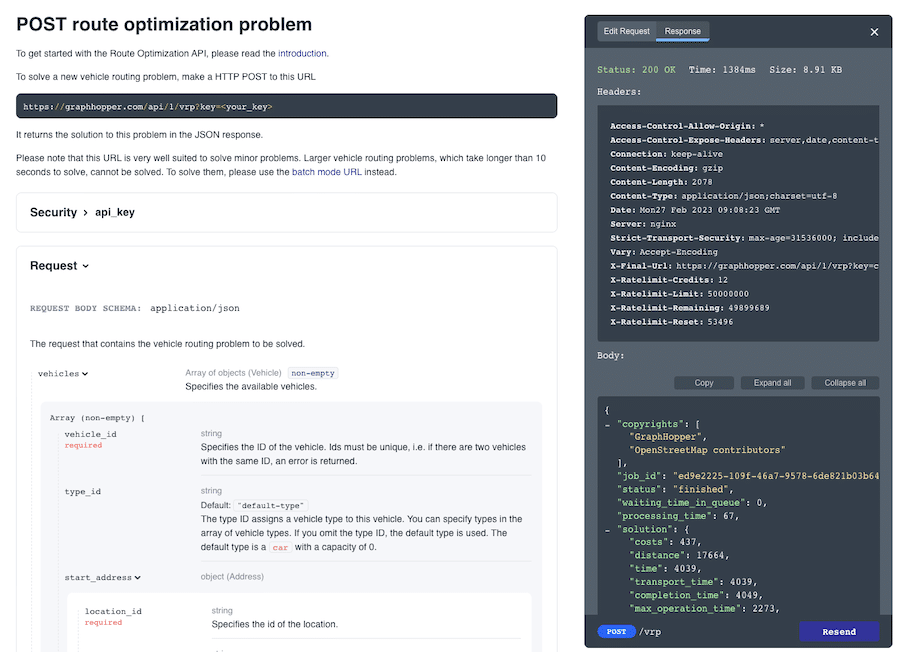The height and width of the screenshot is (652, 900).
Task: Copy the response body
Action: tap(704, 383)
